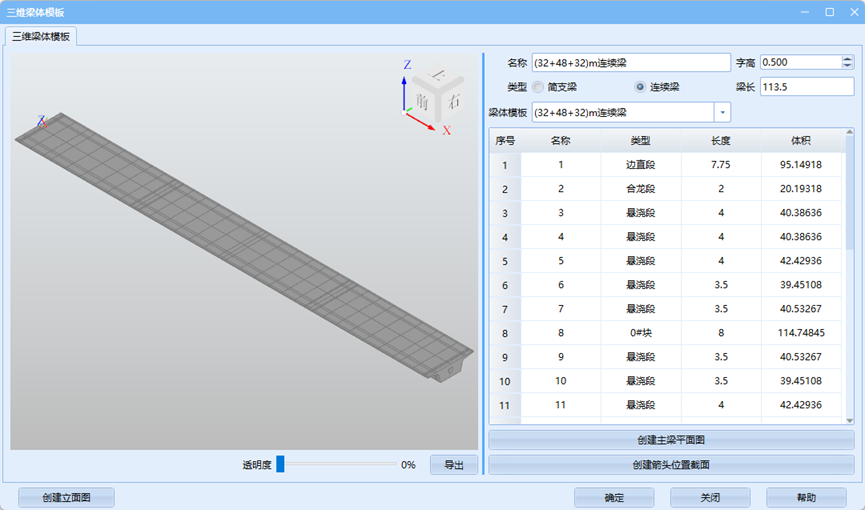
Task: Select the 连续梁 radio button
Action: click(x=640, y=87)
